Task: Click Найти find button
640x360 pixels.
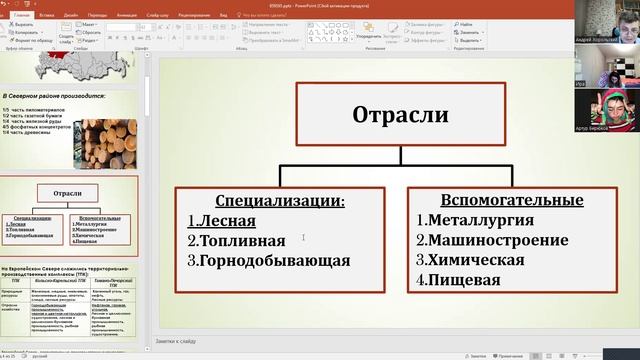Action: click(x=463, y=24)
